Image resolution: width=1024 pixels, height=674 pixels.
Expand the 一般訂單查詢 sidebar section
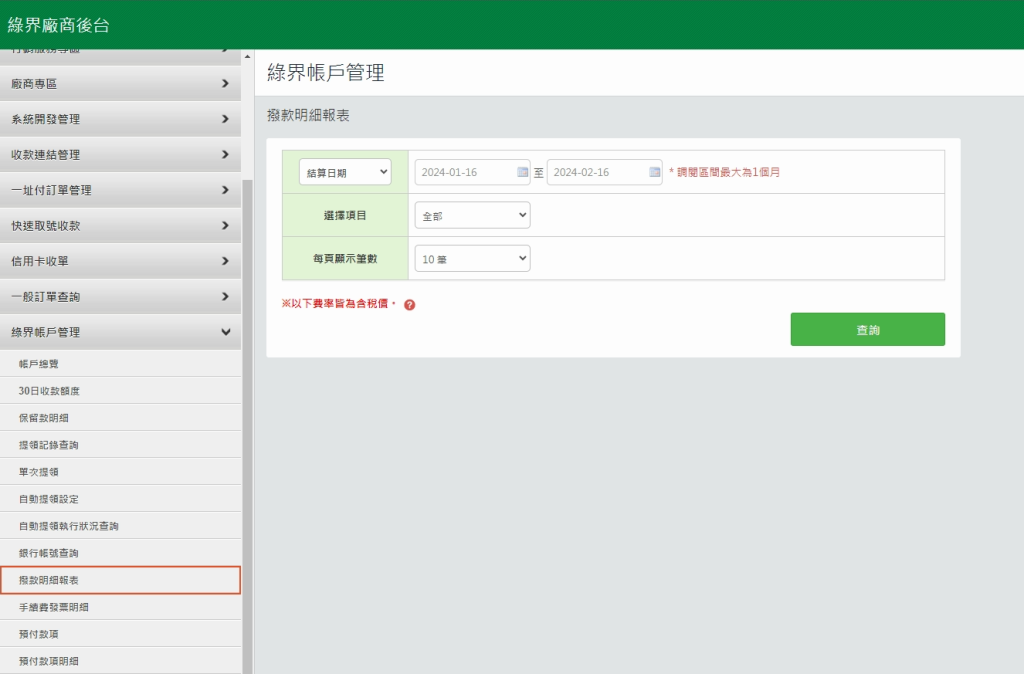(x=120, y=297)
